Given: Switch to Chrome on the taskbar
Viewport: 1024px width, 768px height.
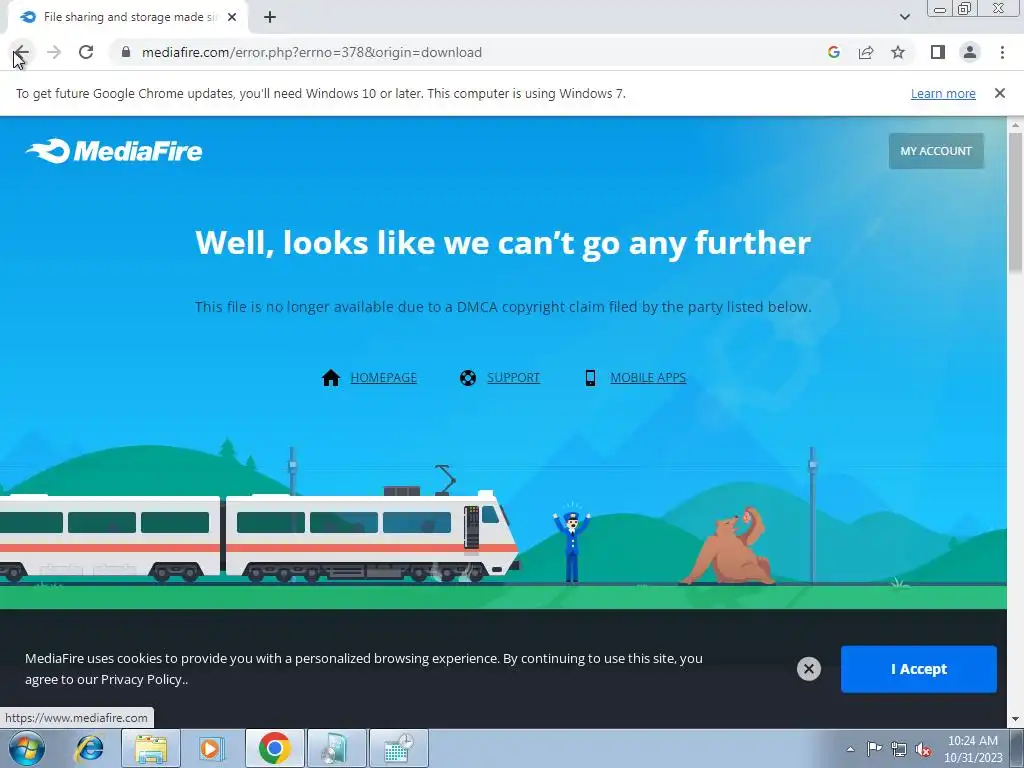Looking at the screenshot, I should tap(275, 748).
